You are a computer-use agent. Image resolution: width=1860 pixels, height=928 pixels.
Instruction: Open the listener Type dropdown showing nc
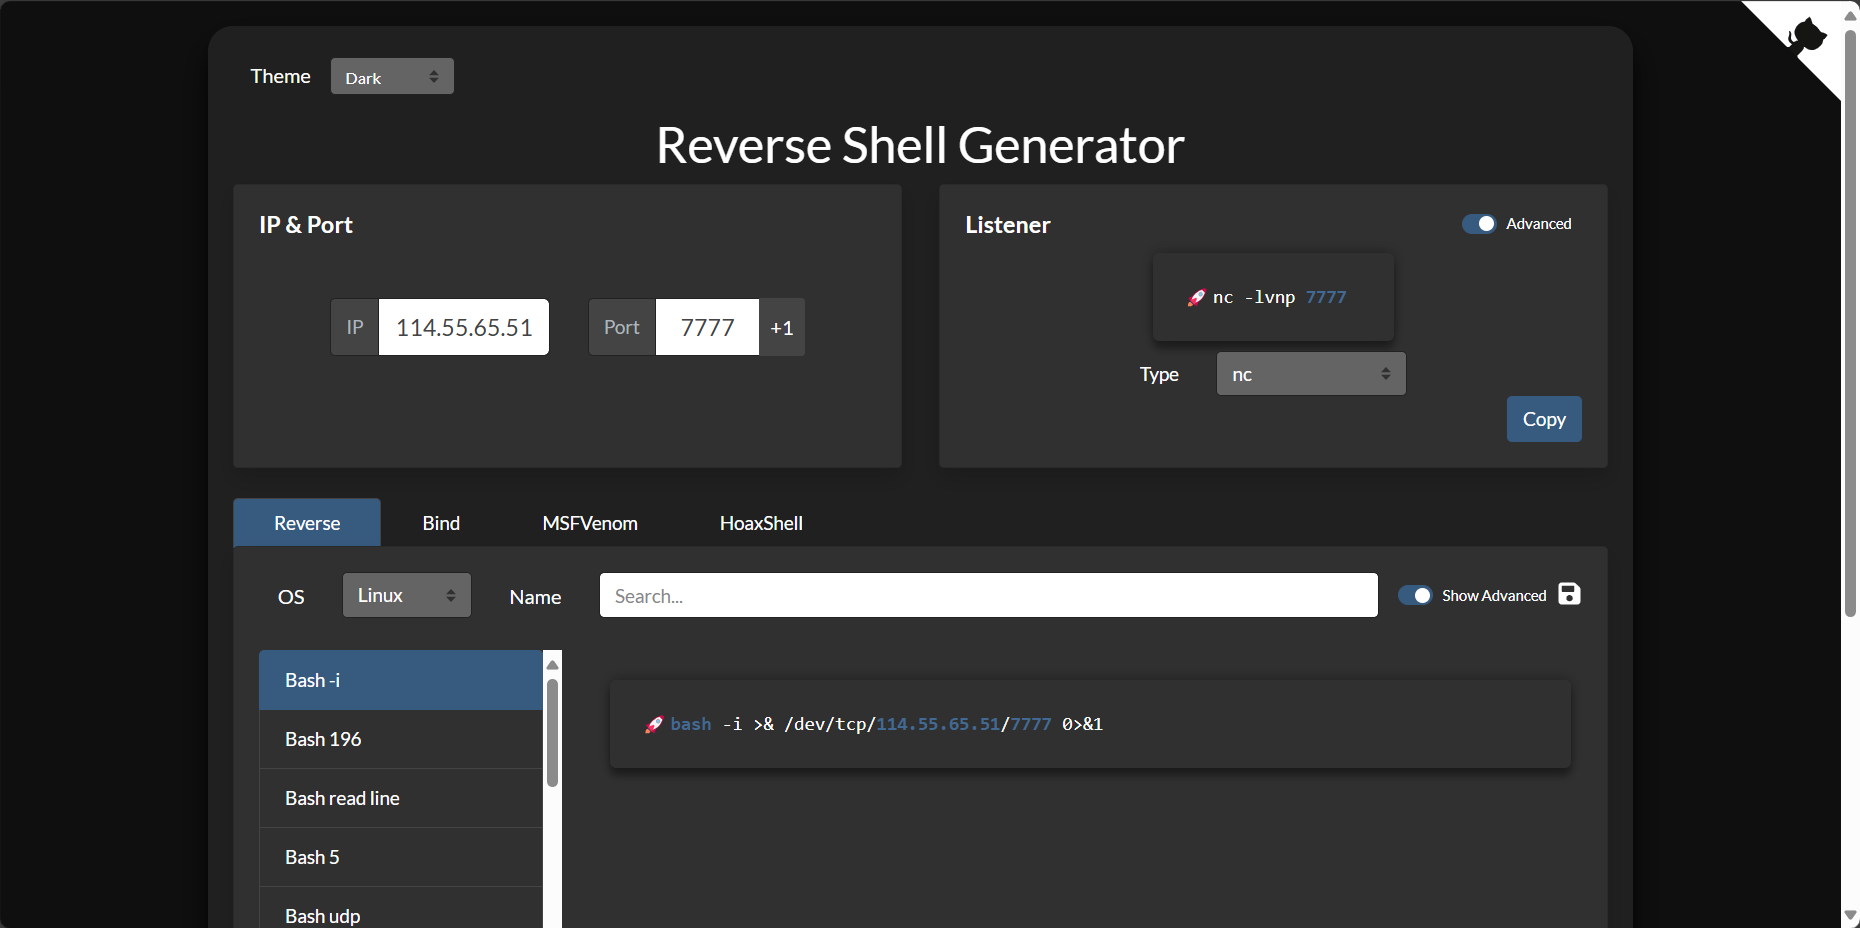pos(1311,374)
